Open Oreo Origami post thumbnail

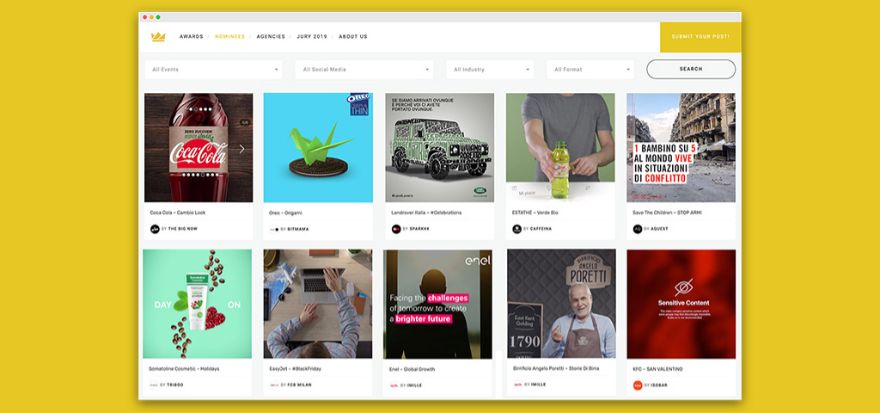point(318,148)
